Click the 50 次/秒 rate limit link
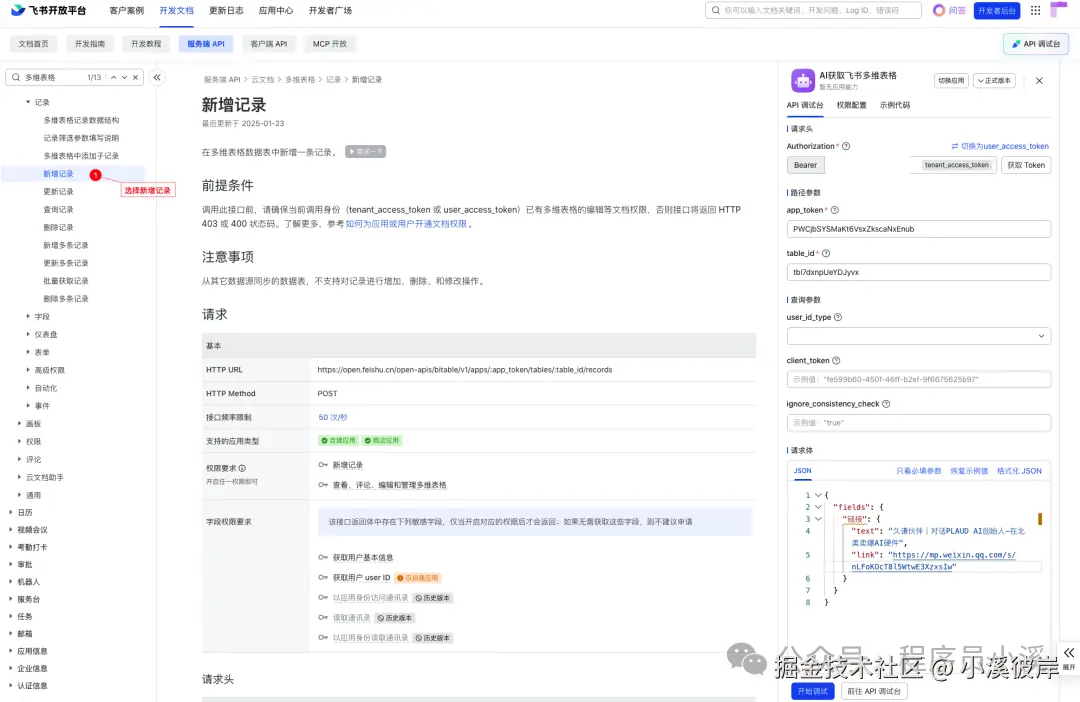This screenshot has height=702, width=1080. click(333, 417)
